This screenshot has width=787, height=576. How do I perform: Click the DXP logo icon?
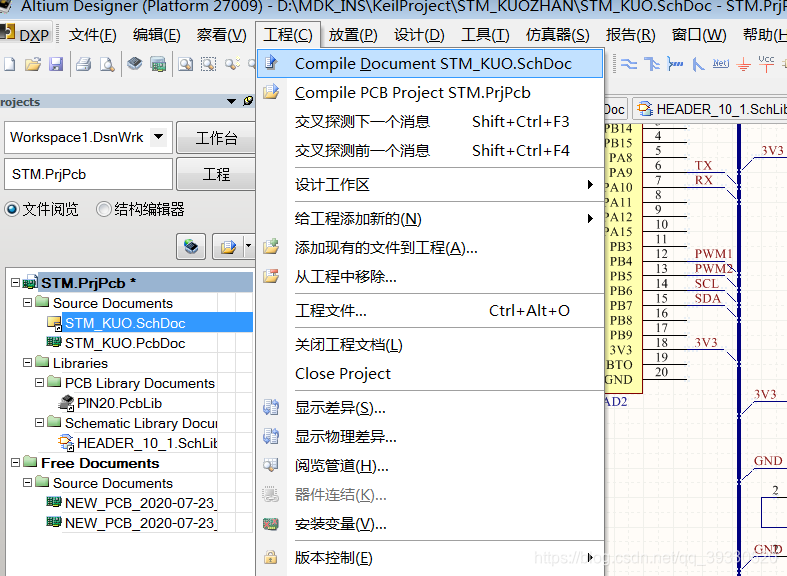pyautogui.click(x=8, y=33)
